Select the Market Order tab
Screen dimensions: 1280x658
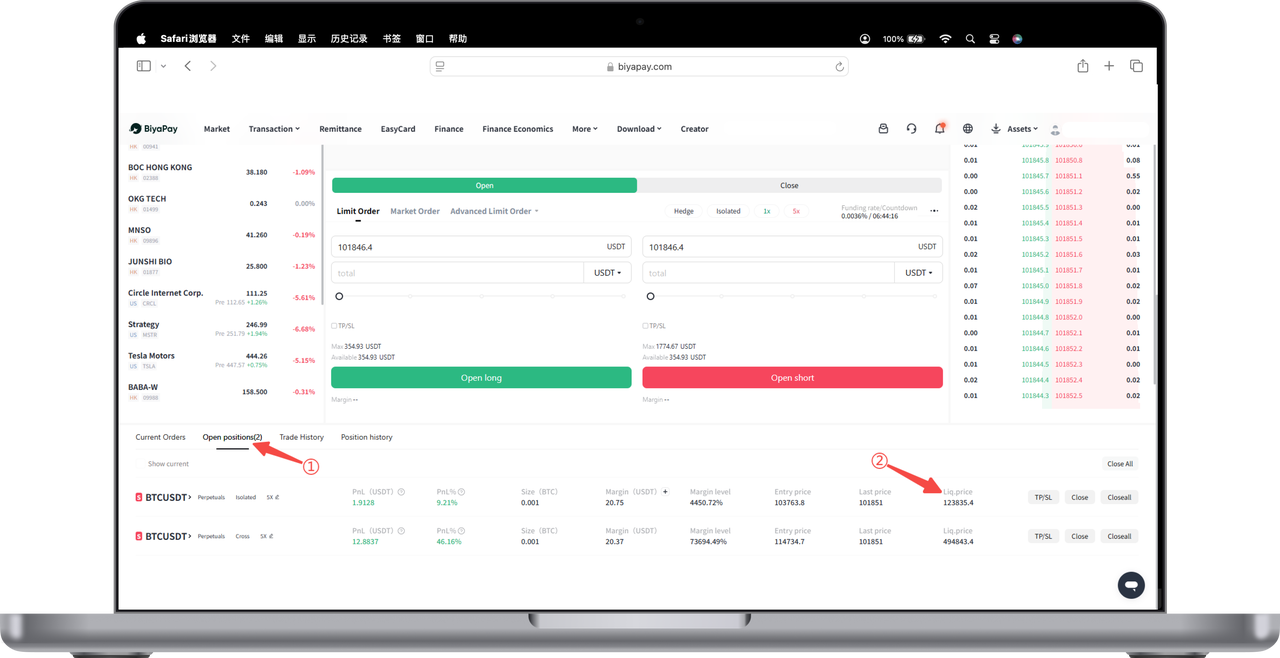415,211
